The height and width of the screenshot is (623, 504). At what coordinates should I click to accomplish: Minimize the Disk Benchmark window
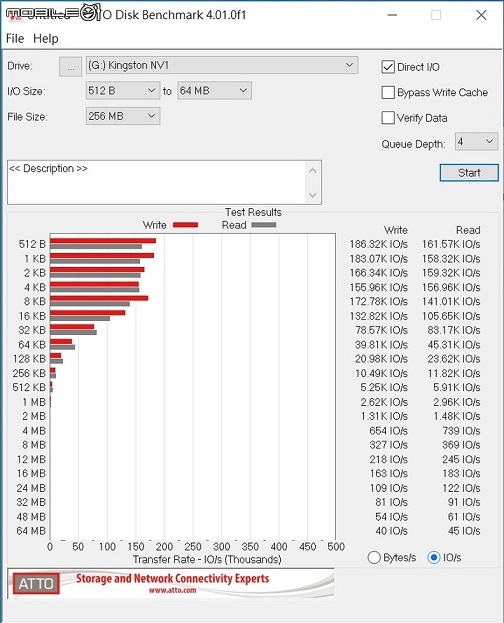(x=392, y=15)
